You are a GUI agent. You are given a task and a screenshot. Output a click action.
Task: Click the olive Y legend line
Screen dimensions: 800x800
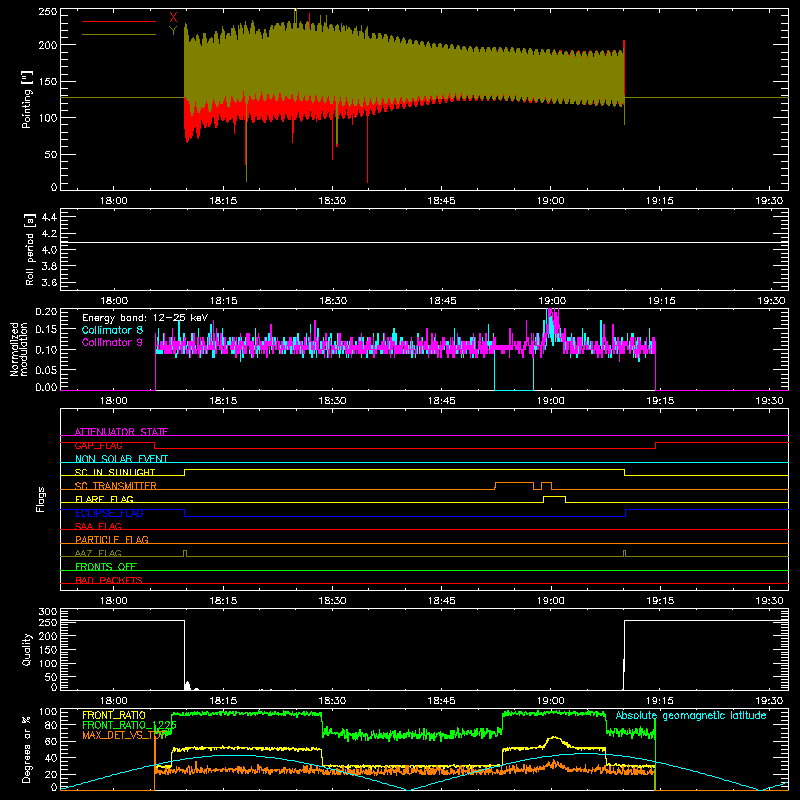(x=119, y=34)
